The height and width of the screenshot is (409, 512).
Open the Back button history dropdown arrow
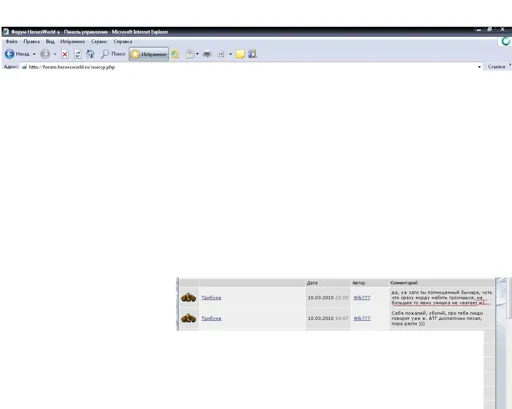point(34,54)
